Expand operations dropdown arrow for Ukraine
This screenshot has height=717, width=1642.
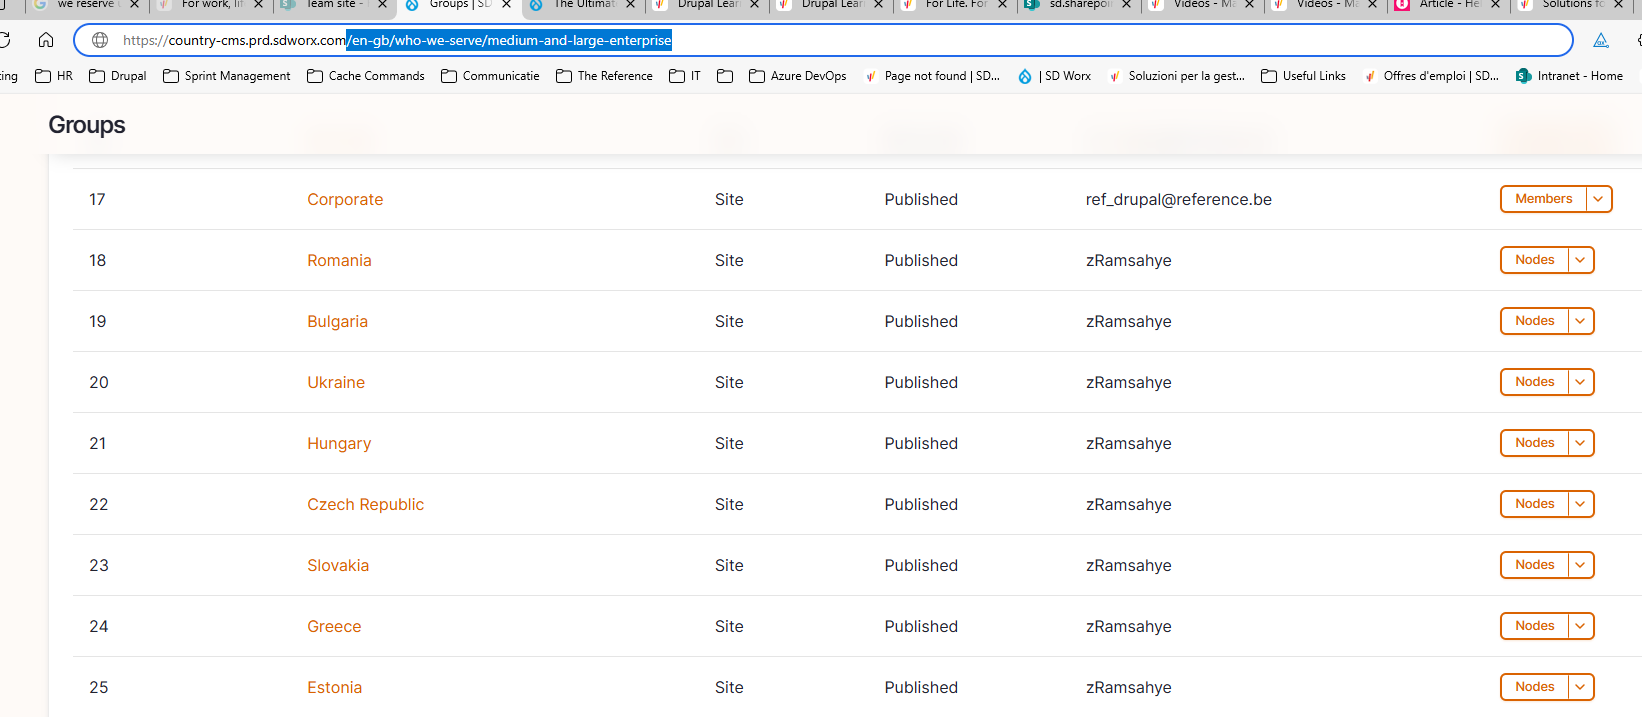coord(1581,382)
